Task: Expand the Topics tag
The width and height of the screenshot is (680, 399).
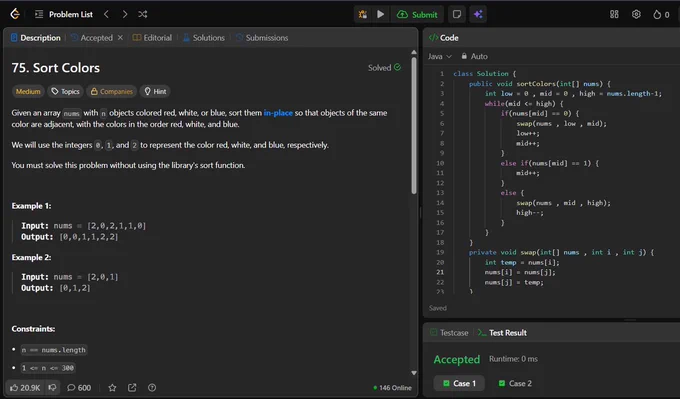Action: (x=65, y=92)
